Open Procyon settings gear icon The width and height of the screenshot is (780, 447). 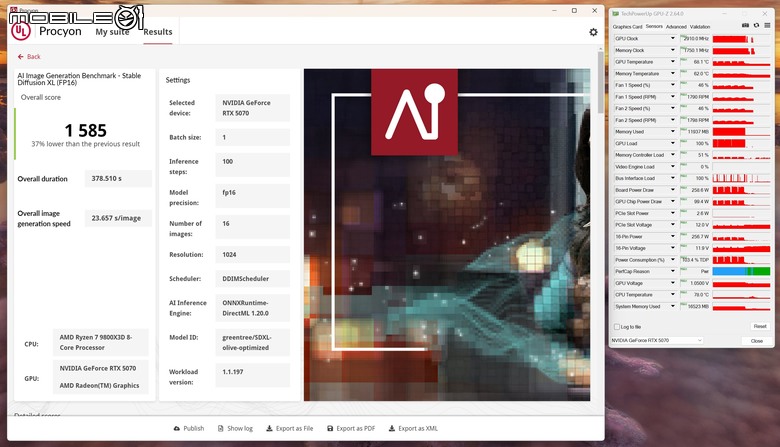click(593, 32)
